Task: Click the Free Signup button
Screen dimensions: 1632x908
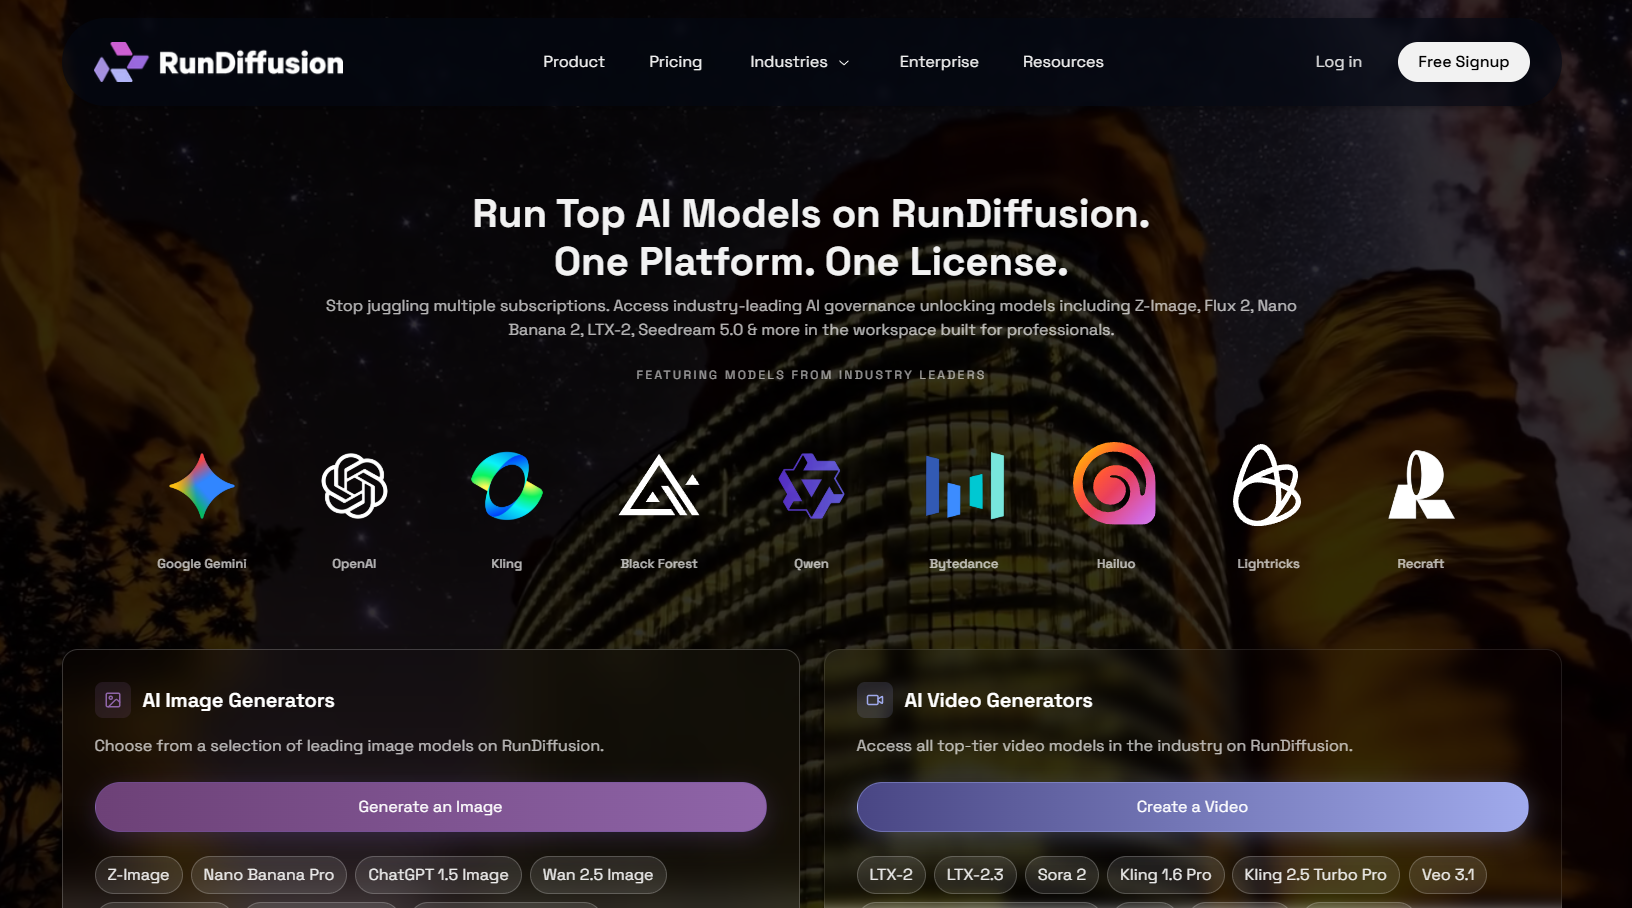Action: pos(1463,62)
